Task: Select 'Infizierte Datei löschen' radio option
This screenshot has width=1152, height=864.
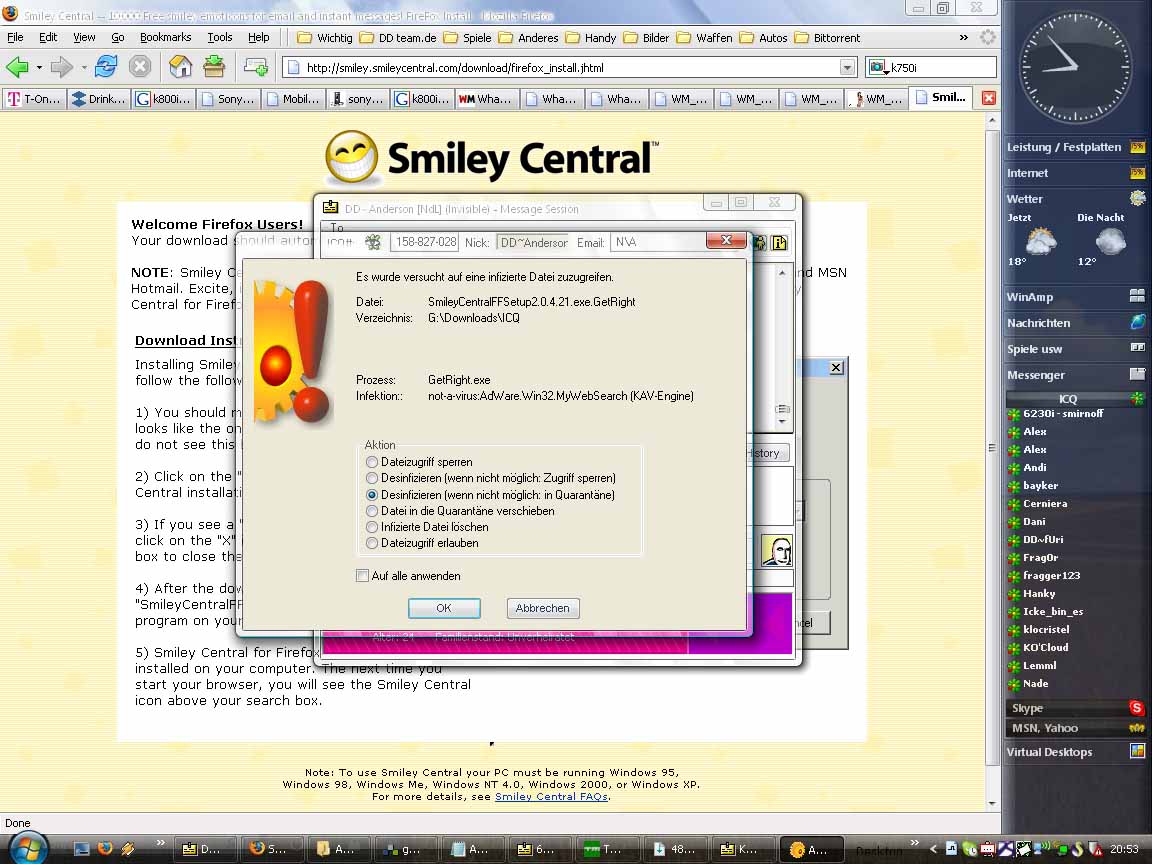Action: pos(372,527)
